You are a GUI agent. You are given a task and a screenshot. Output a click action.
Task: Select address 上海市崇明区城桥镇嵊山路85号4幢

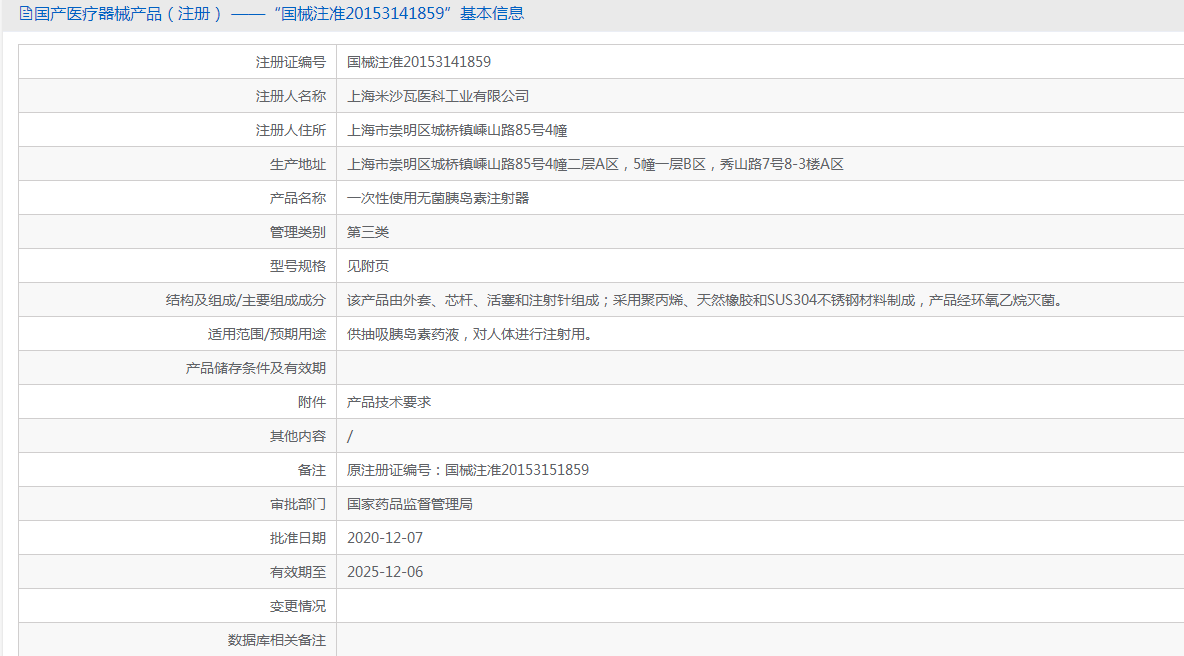click(x=457, y=130)
